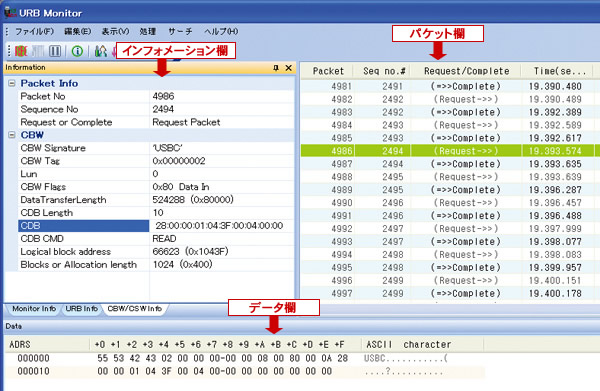Click the grayed-out stop recording icon
Viewport: 600px width, 391px height.
click(38, 51)
